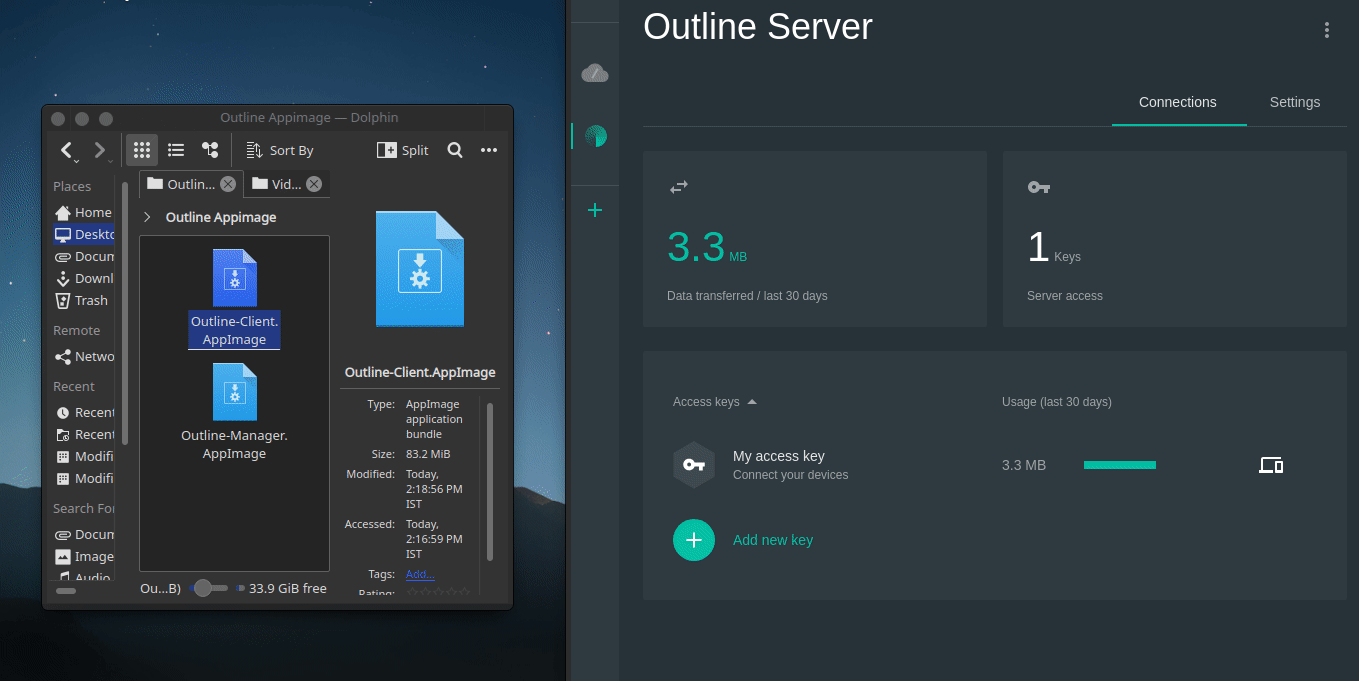
Task: Open device settings for My access key
Action: pyautogui.click(x=1271, y=464)
